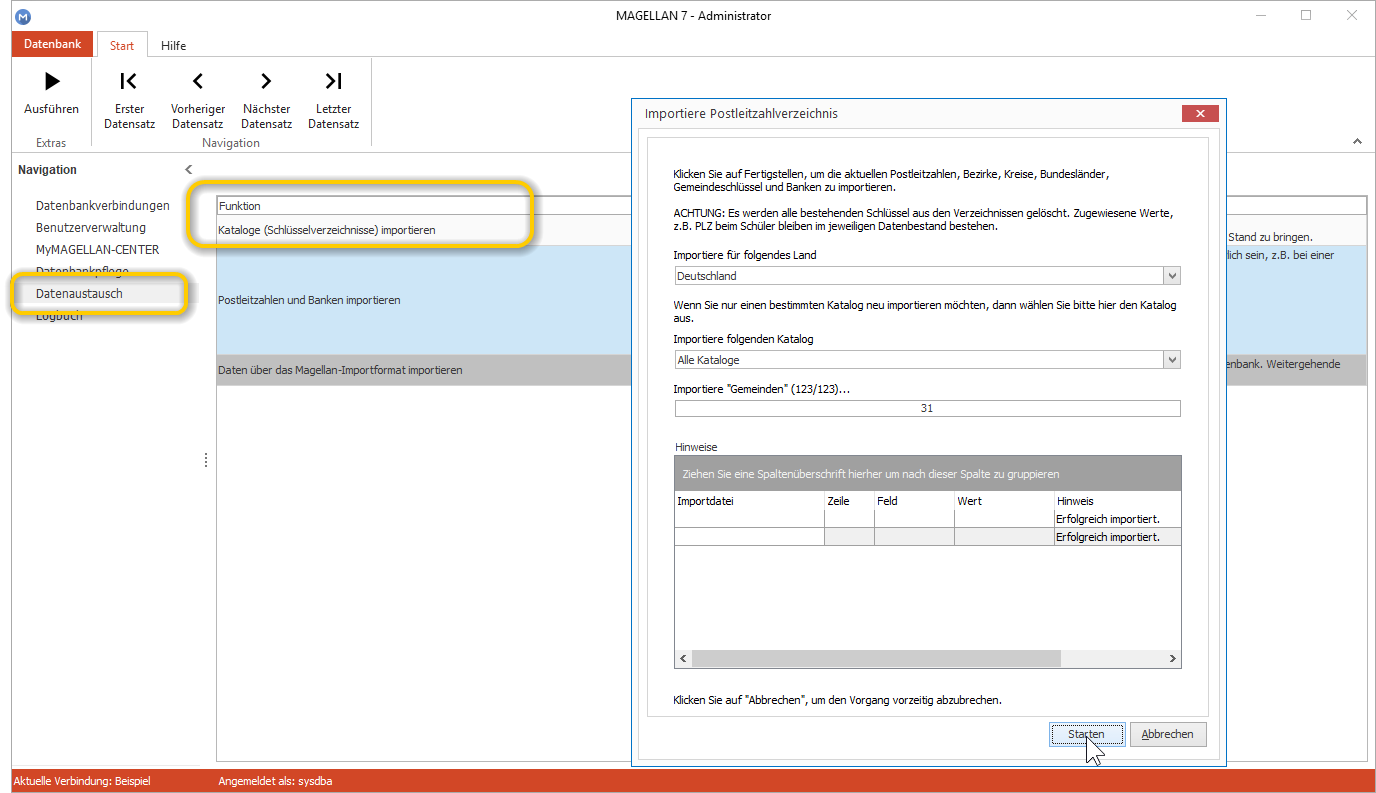Move to Nächster Datensatz
Viewport: 1376px width, 793px height.
266,99
